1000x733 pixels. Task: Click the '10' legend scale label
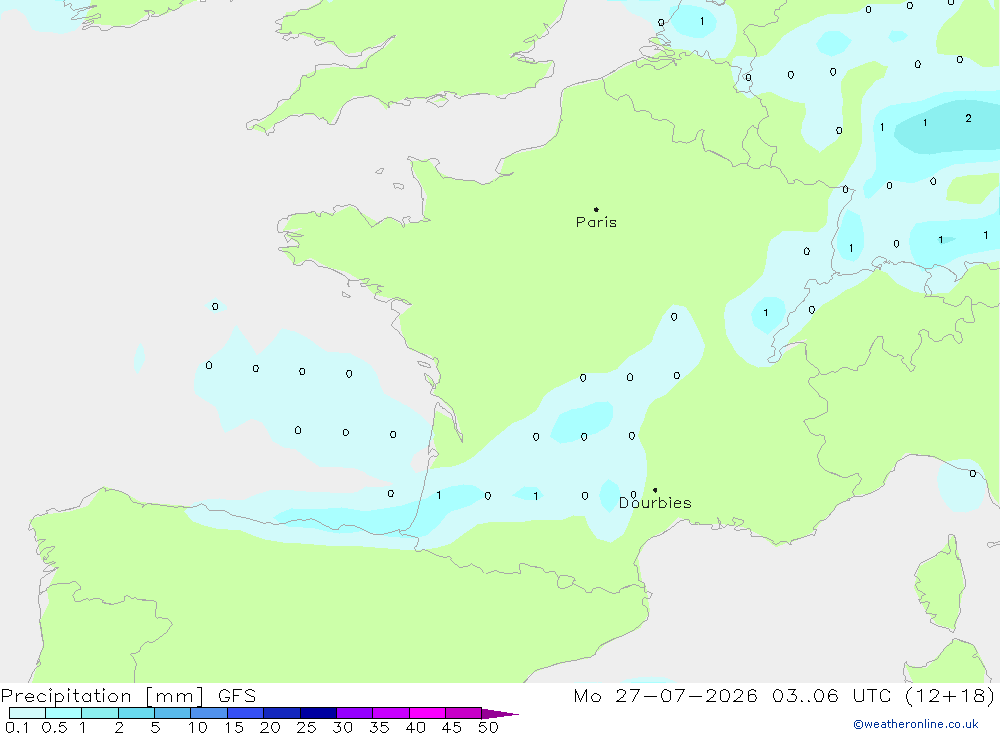pos(198,727)
